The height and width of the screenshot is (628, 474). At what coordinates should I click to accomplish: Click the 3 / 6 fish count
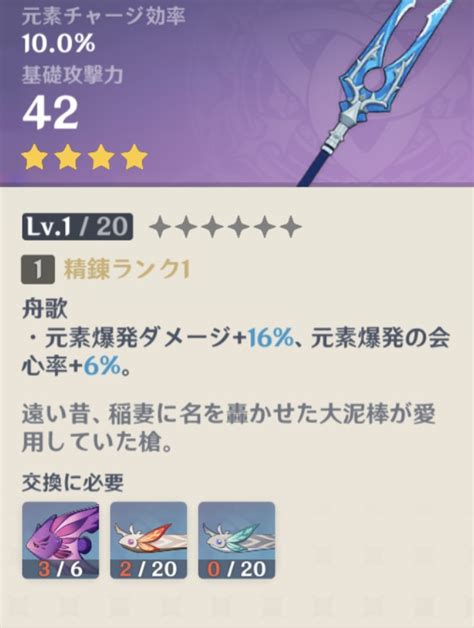[61, 568]
